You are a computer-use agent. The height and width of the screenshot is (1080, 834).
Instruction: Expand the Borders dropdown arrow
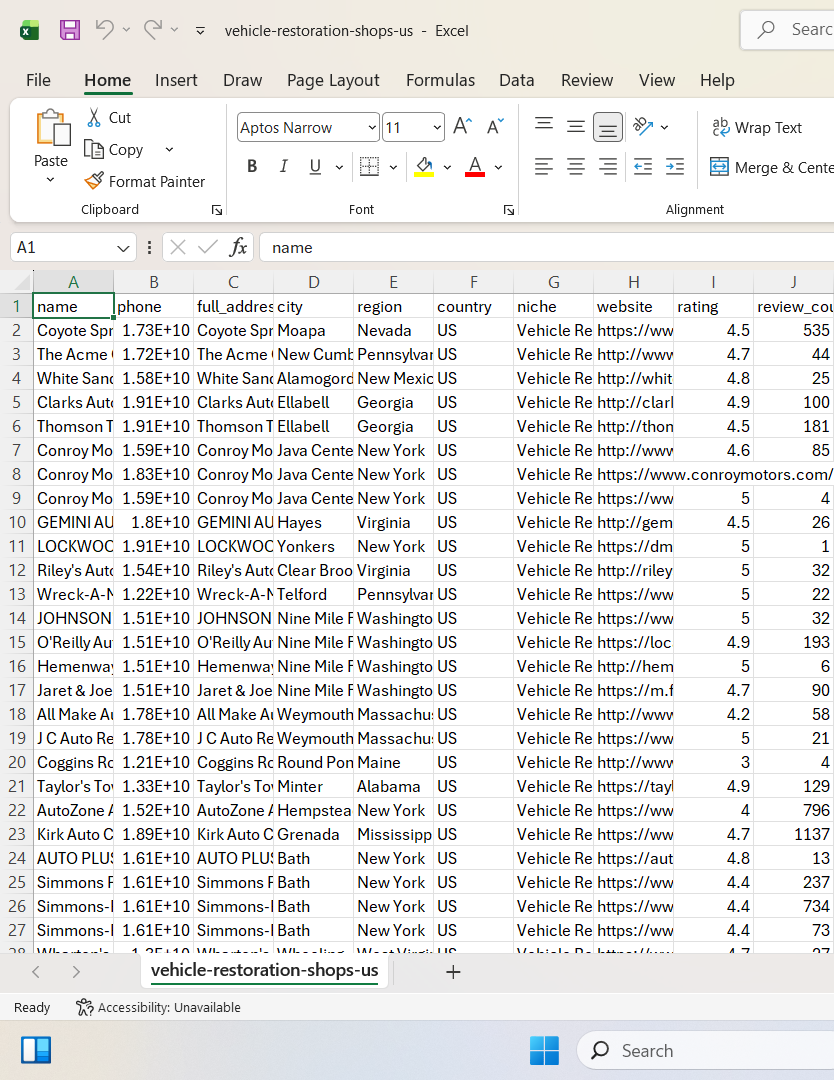[393, 167]
